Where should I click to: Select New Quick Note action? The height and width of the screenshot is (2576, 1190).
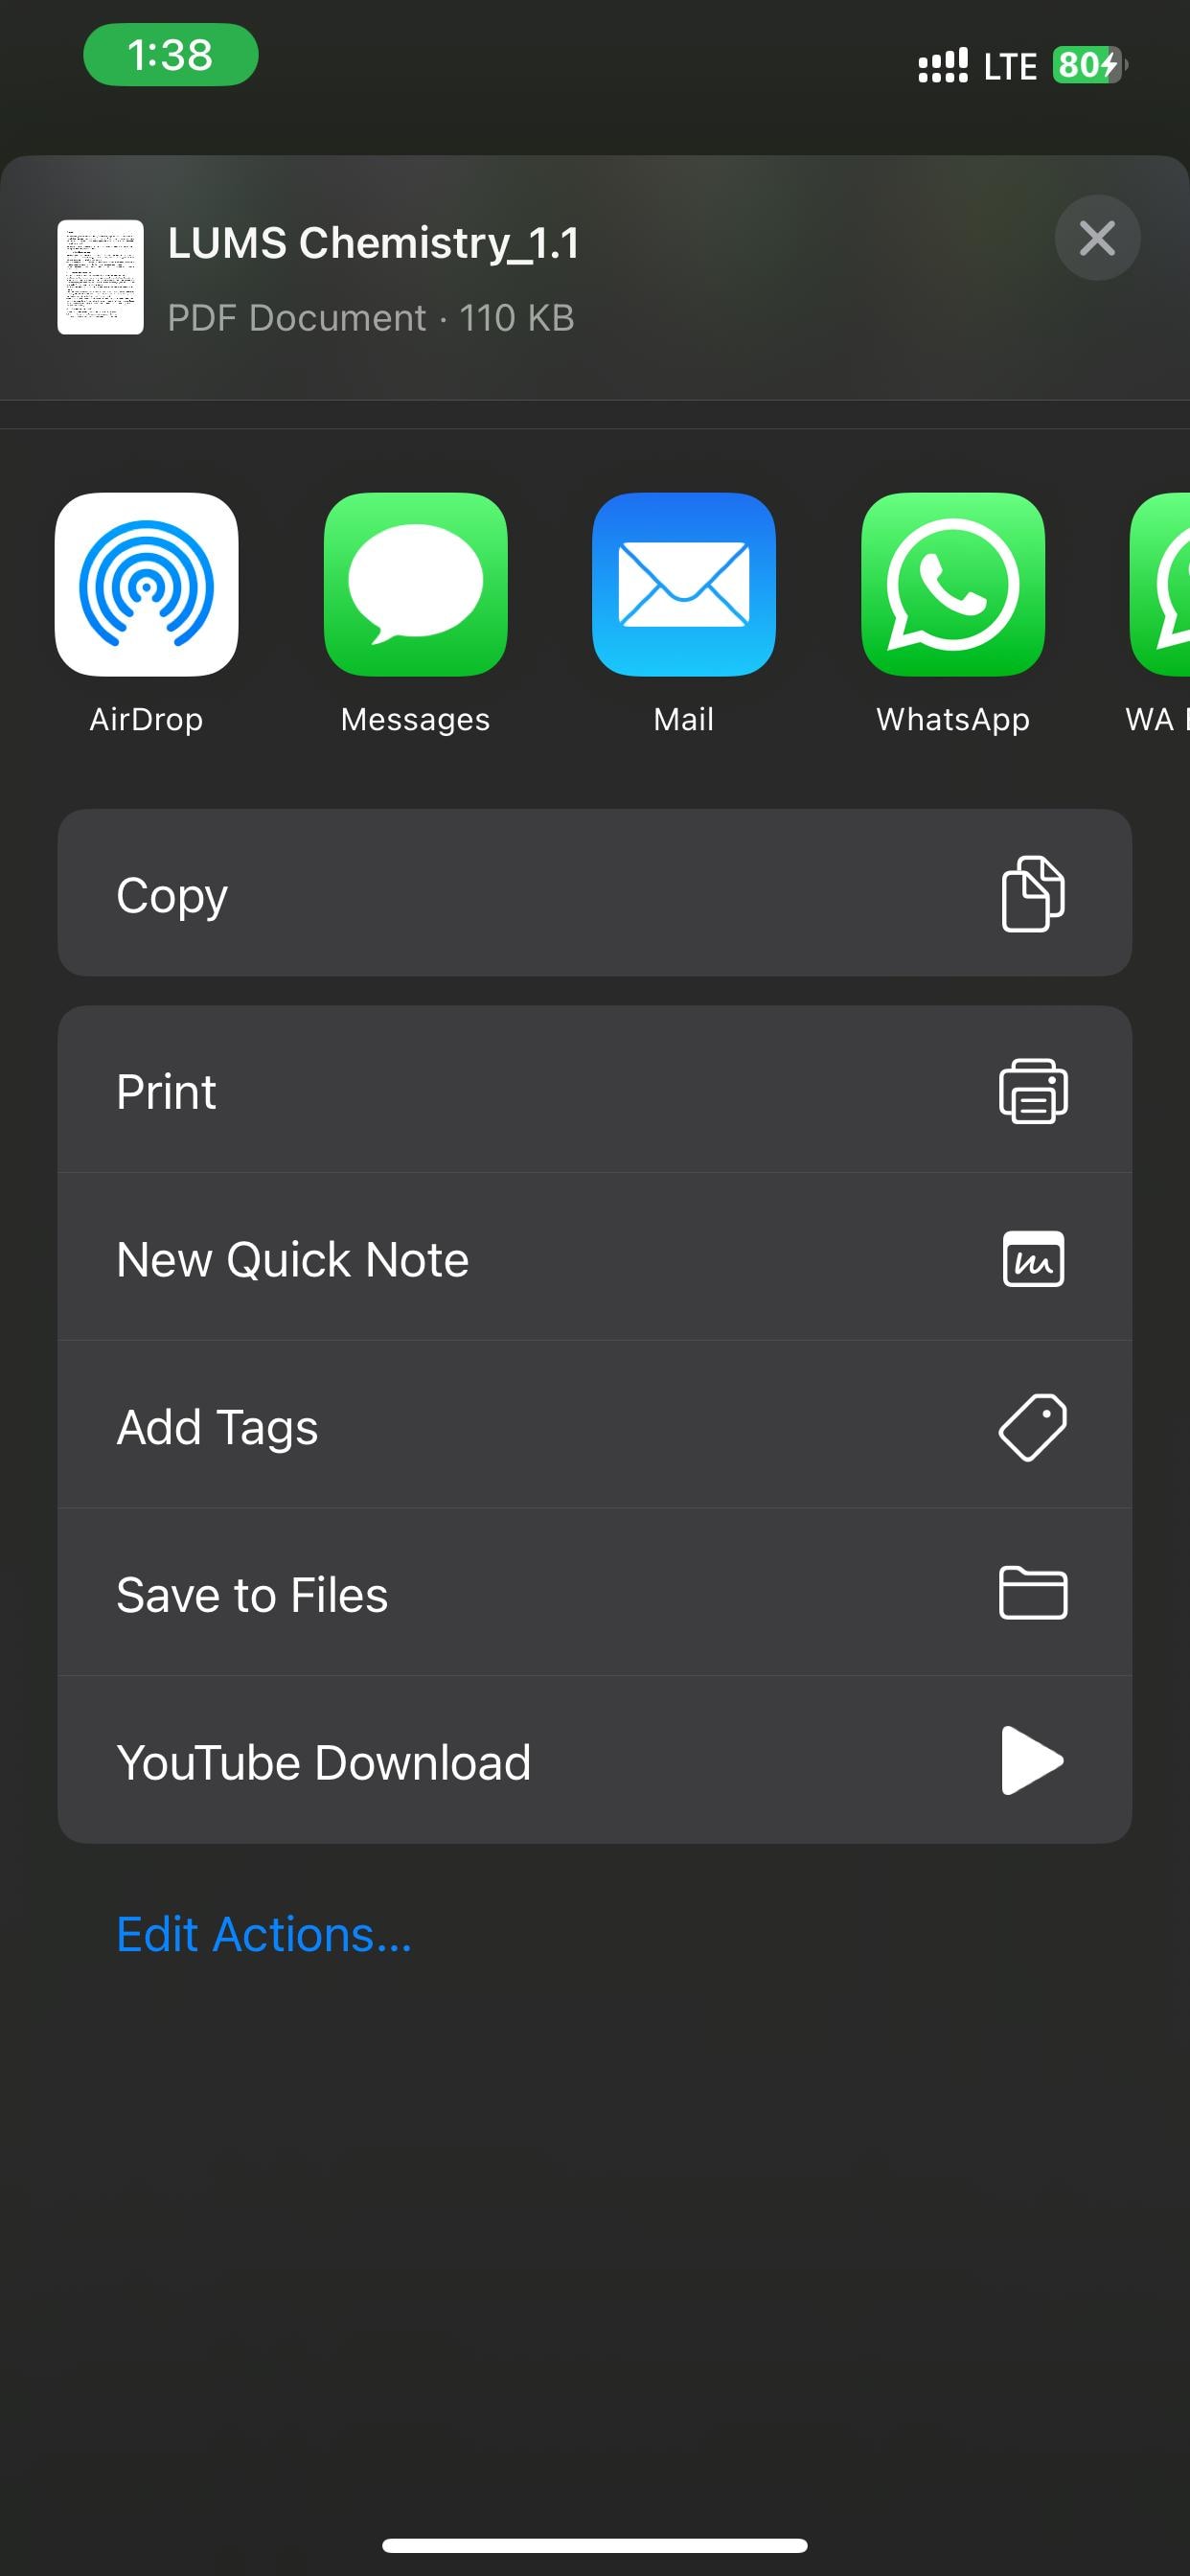click(x=595, y=1257)
